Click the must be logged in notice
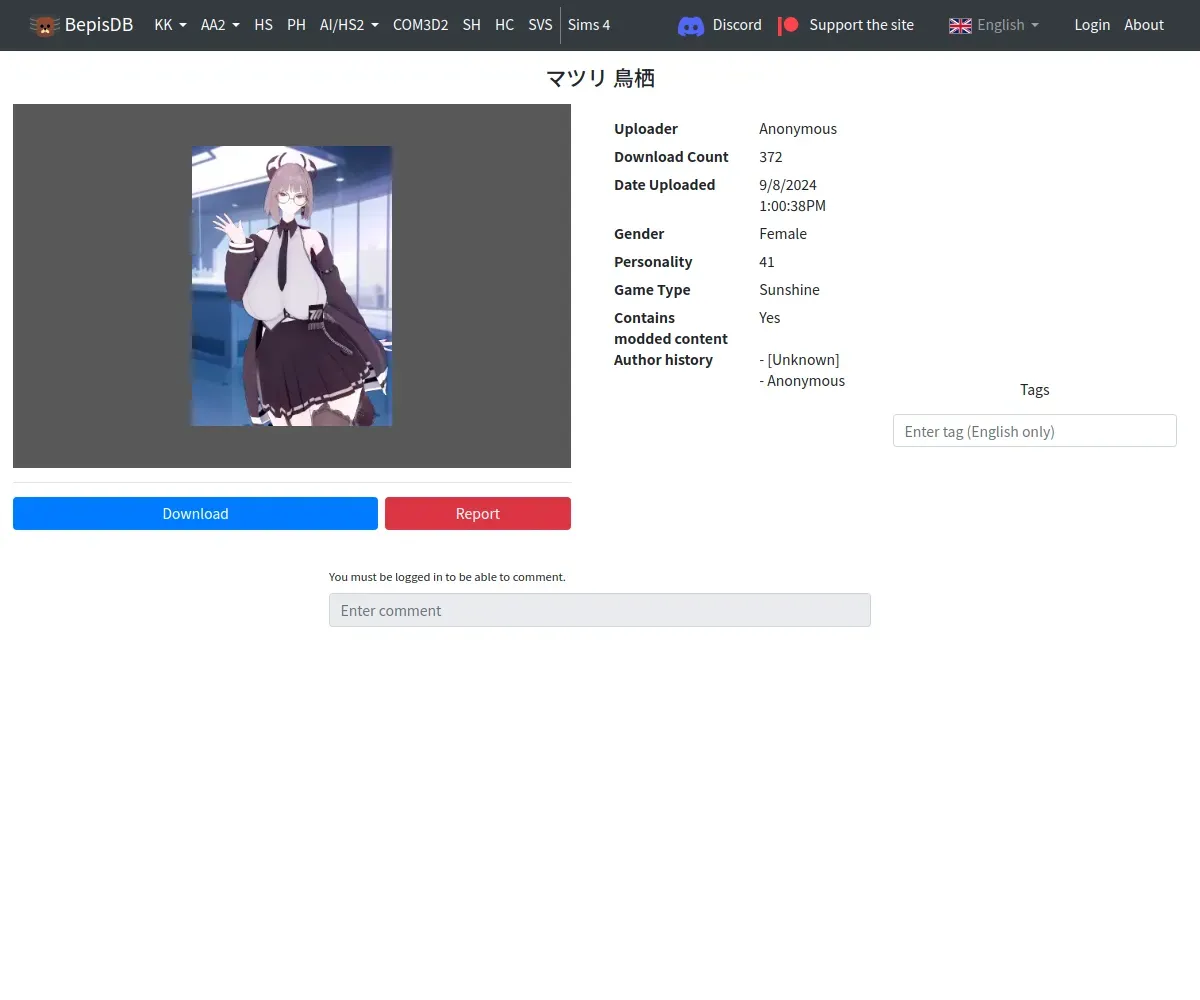 (x=447, y=577)
